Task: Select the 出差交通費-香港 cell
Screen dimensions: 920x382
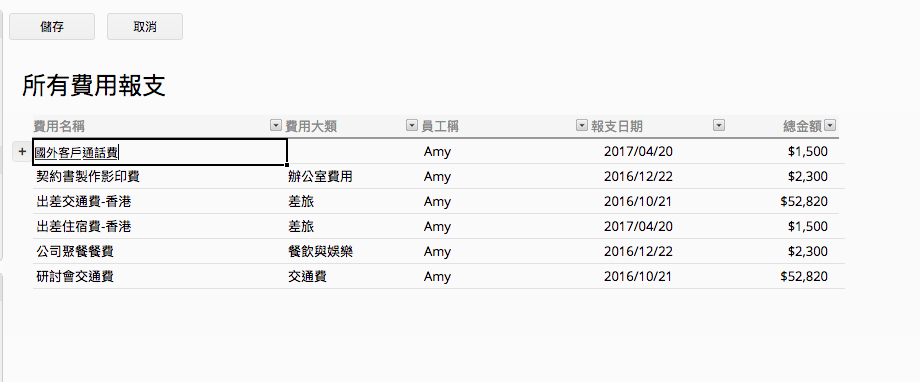Action: pos(83,202)
